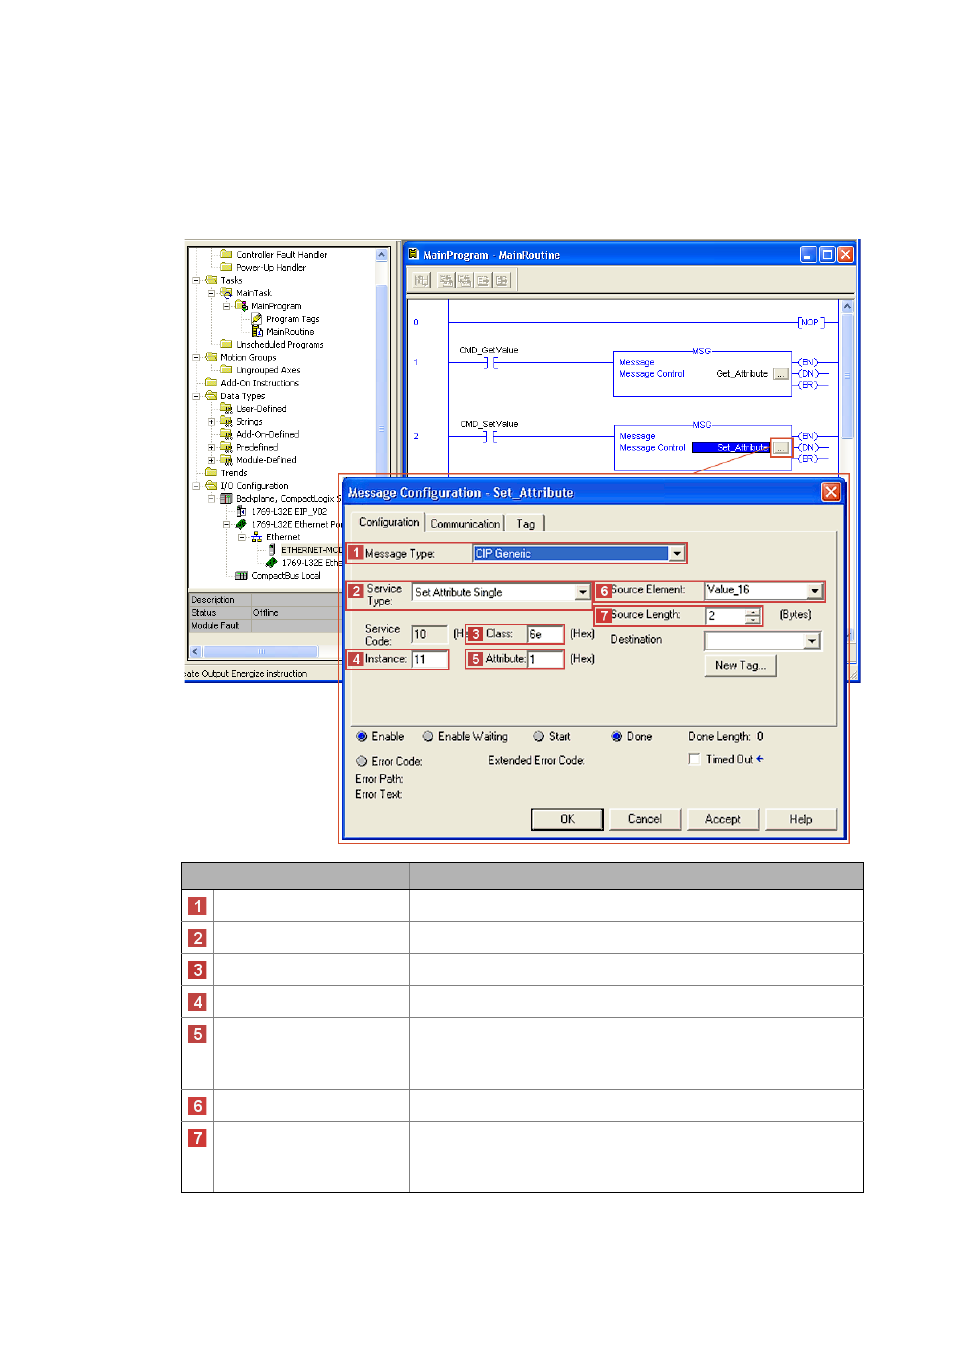Click the ETHERNET-MODULE device icon
Viewport: 954px width, 1350px height.
pyautogui.click(x=272, y=549)
